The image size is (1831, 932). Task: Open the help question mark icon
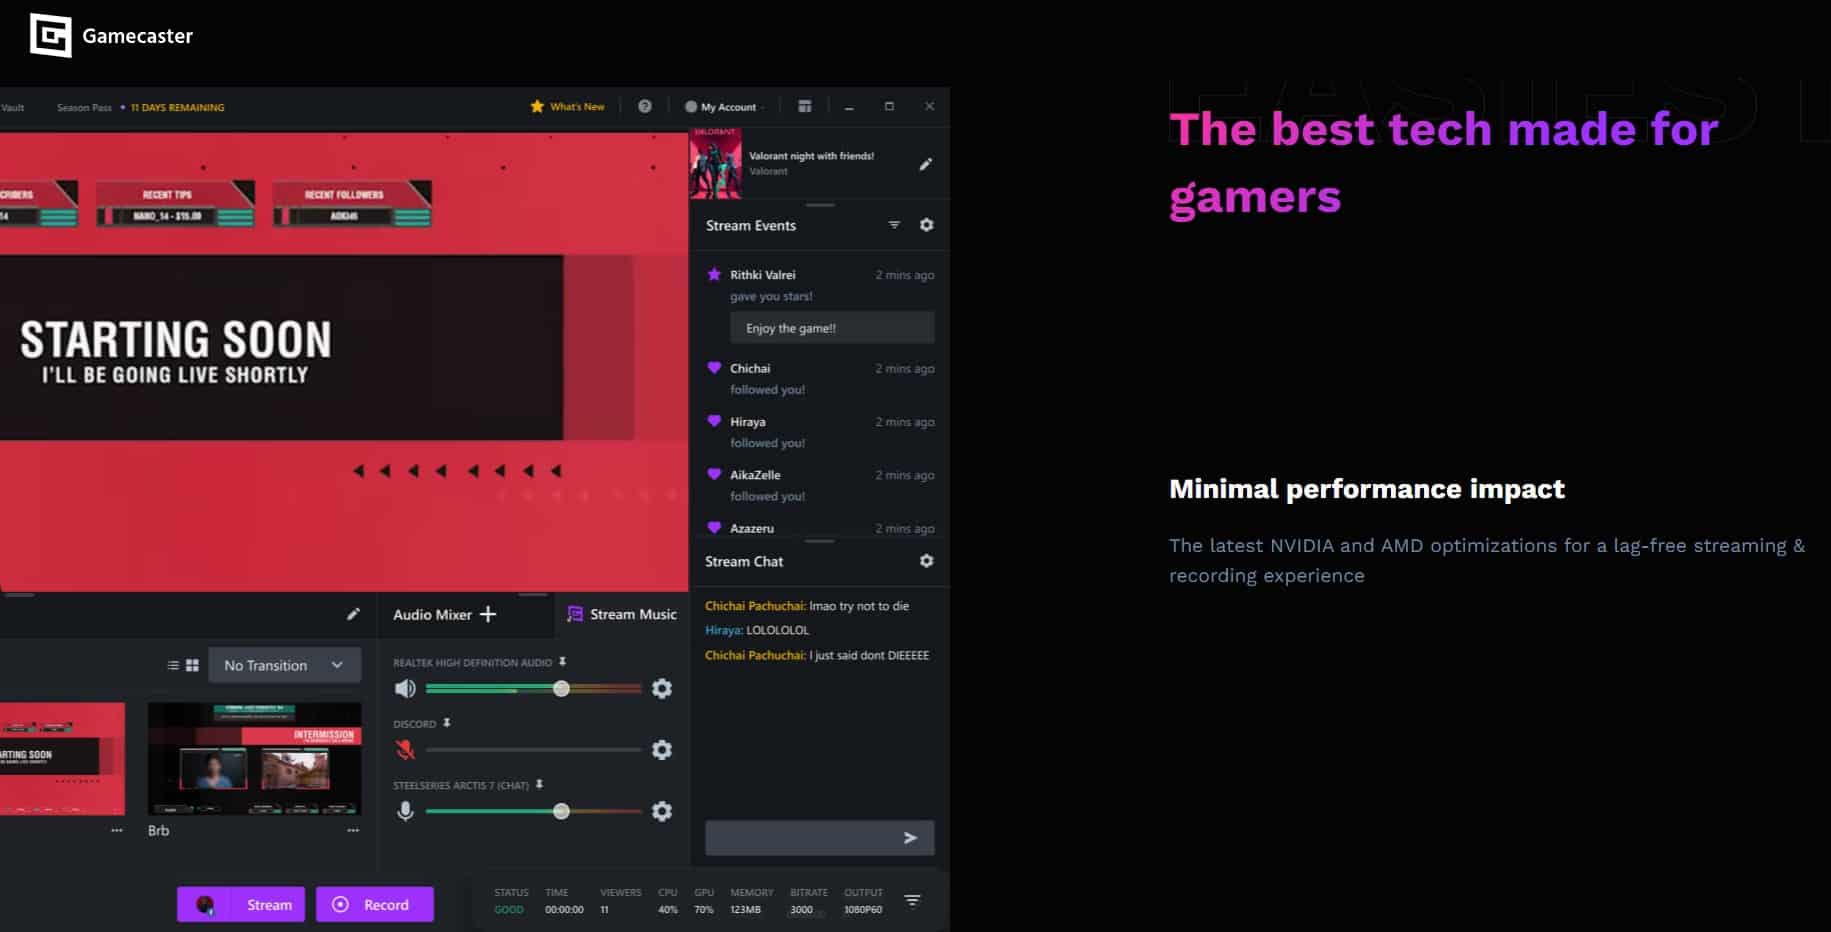pos(645,106)
